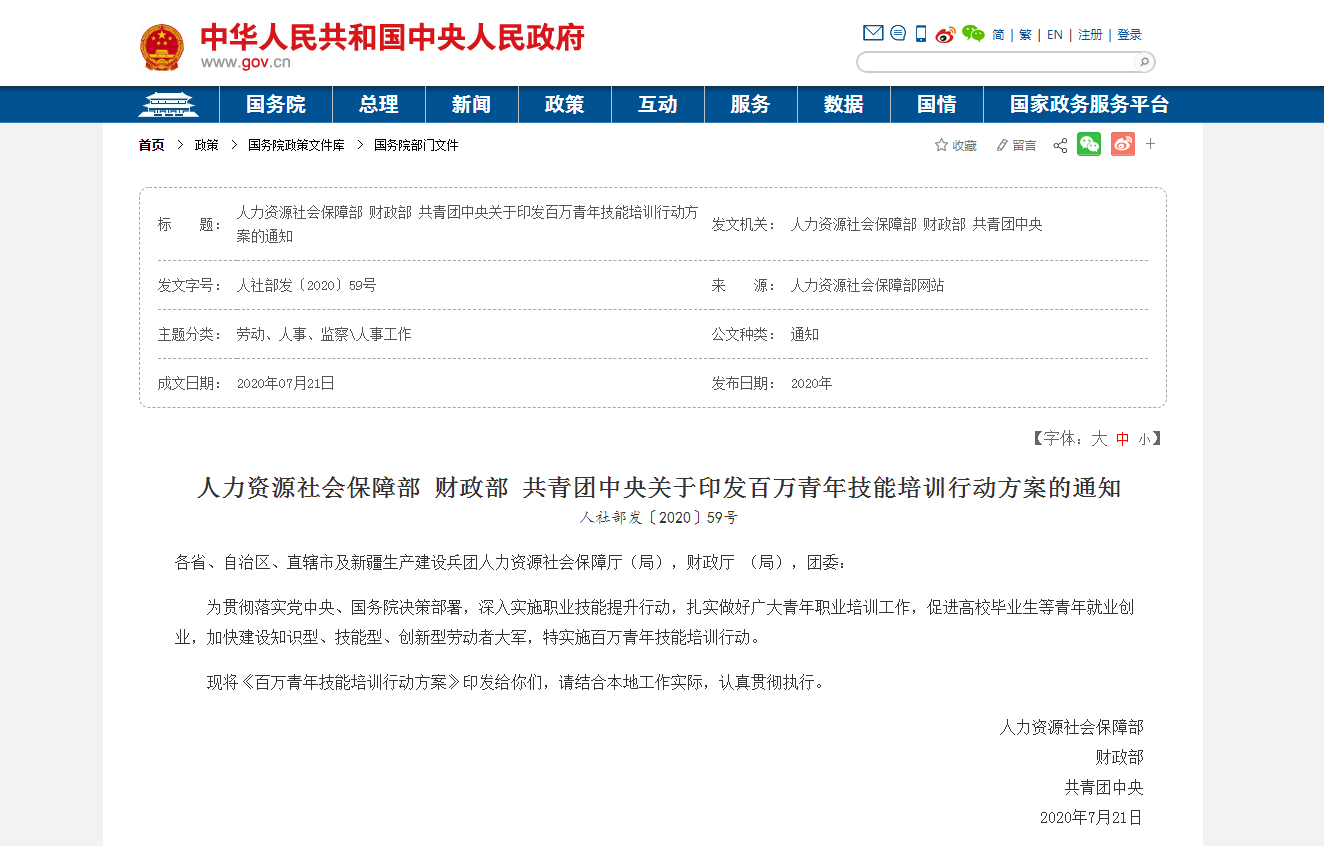Set font size to medium (中)
The image size is (1324, 846).
point(1123,438)
